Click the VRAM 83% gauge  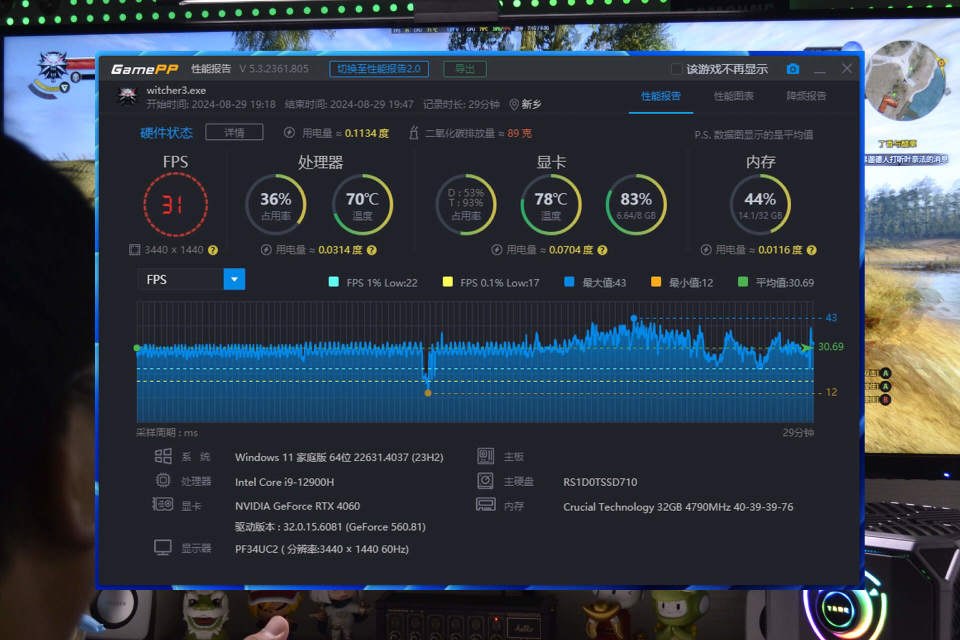(636, 205)
